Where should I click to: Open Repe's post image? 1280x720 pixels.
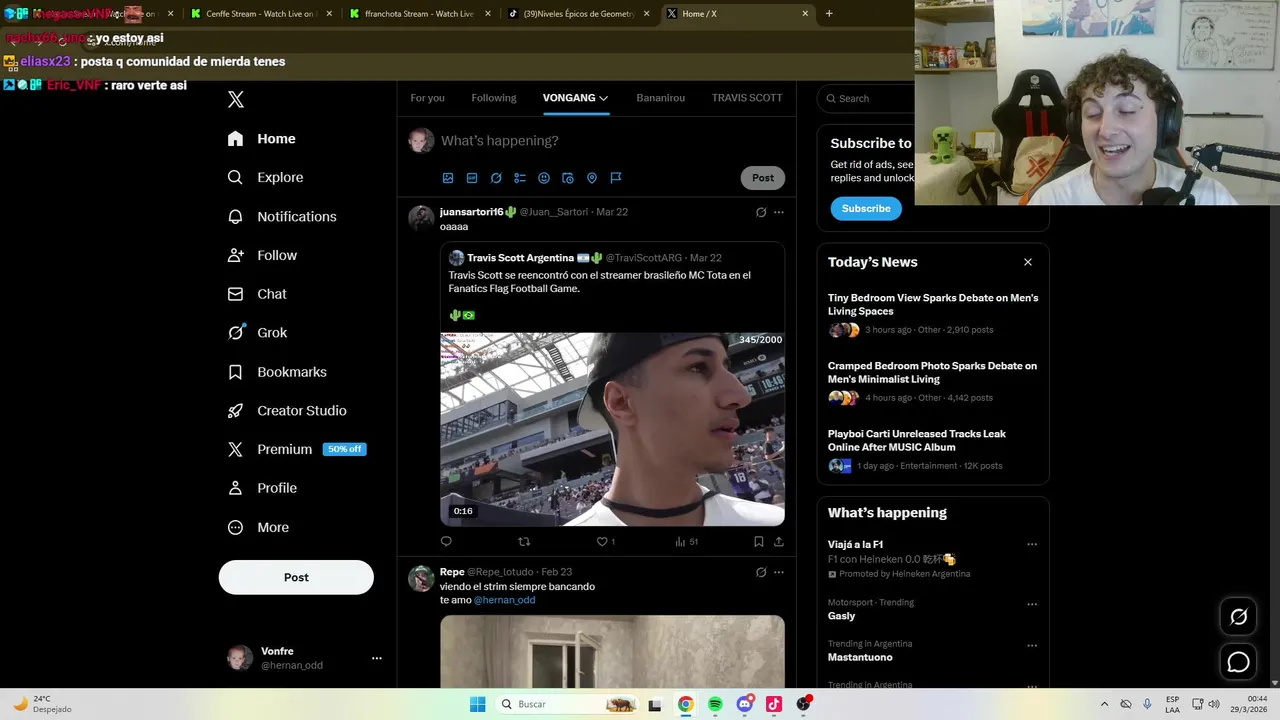(x=612, y=651)
